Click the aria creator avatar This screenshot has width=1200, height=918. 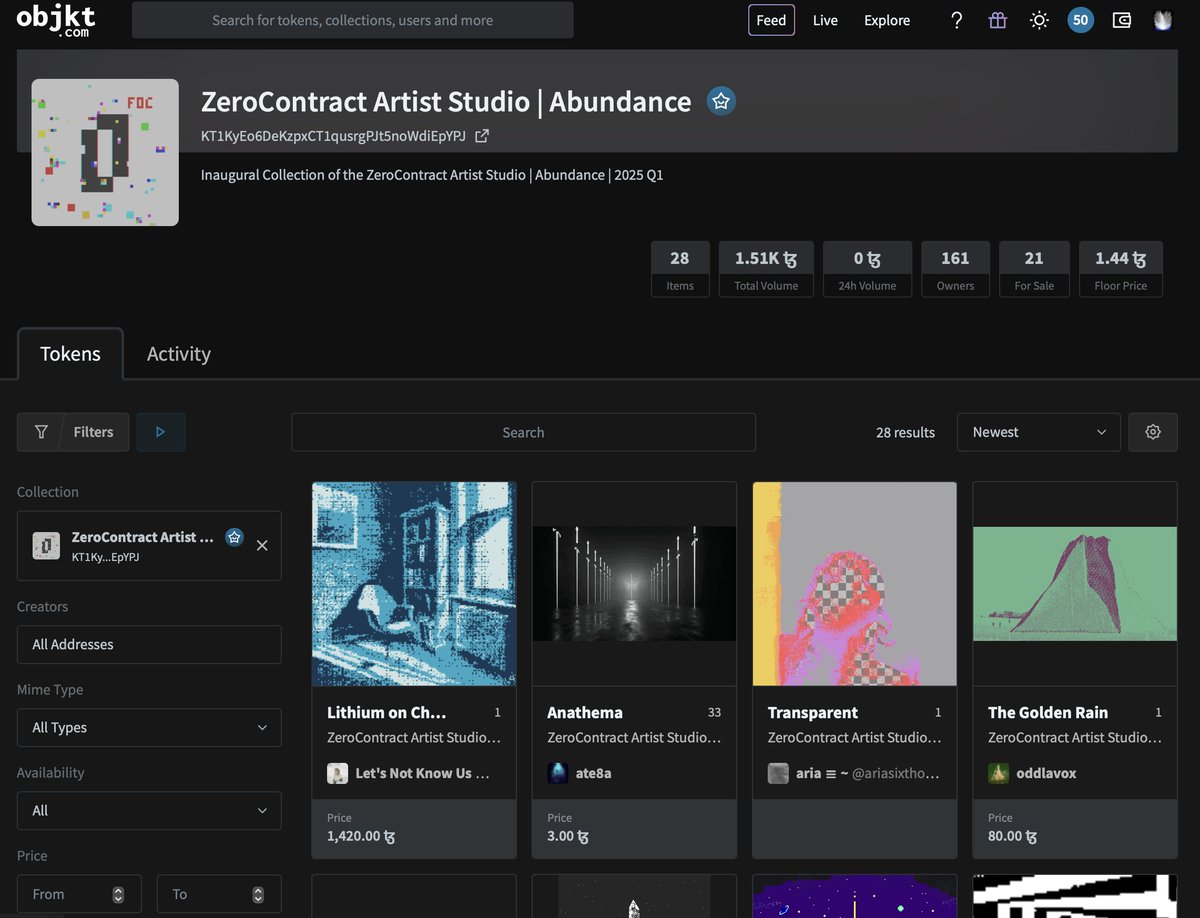tap(778, 773)
